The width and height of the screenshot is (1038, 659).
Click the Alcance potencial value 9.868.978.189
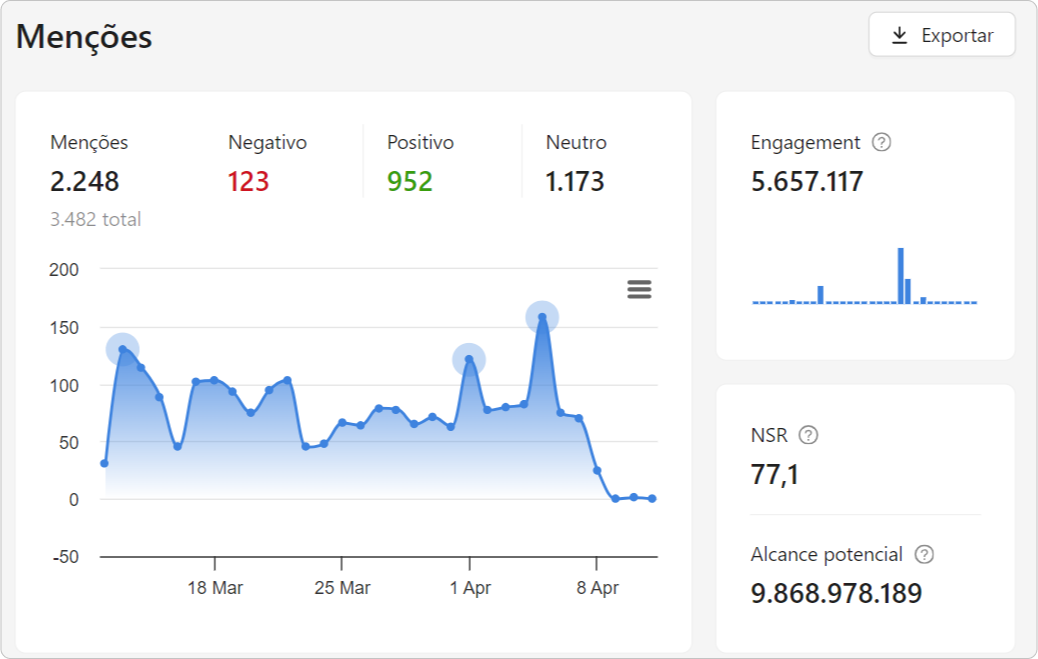(x=836, y=593)
